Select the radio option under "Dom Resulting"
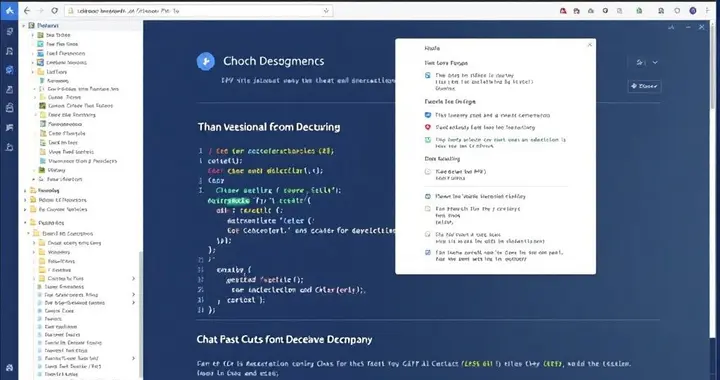Viewport: 720px width, 380px height. coord(428,172)
